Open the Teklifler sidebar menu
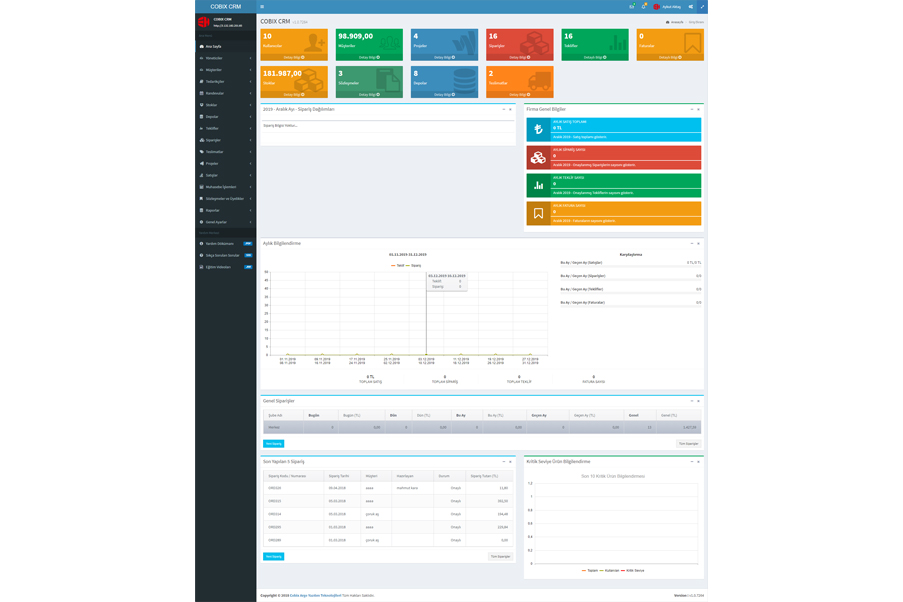Image resolution: width=903 pixels, height=602 pixels. pyautogui.click(x=226, y=128)
